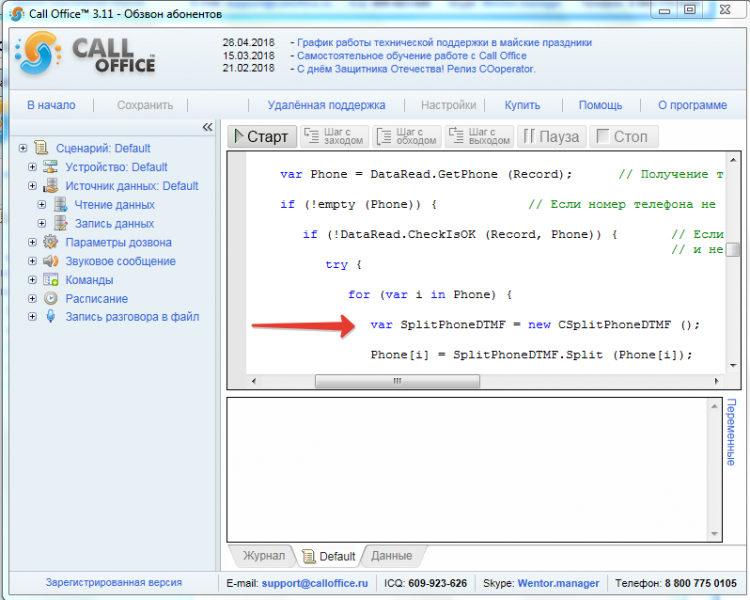Click Шаг с выходом step-out button
Viewport: 750px width, 600px height.
[x=479, y=136]
